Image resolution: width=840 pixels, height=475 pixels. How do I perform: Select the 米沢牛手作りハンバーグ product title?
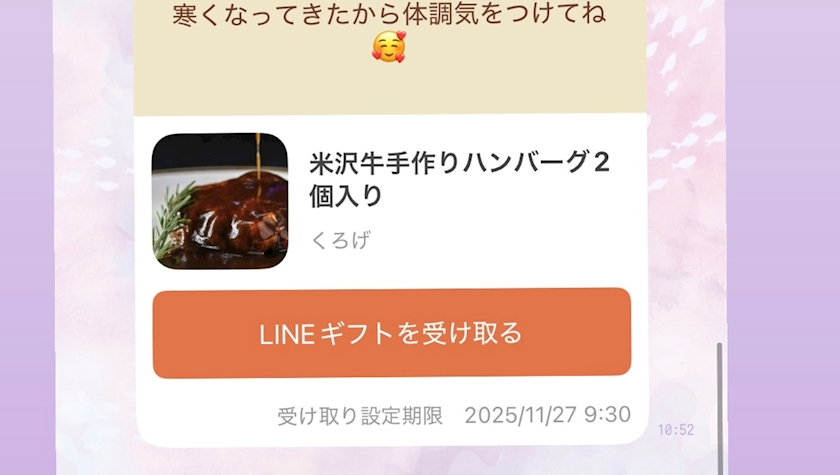point(459,179)
